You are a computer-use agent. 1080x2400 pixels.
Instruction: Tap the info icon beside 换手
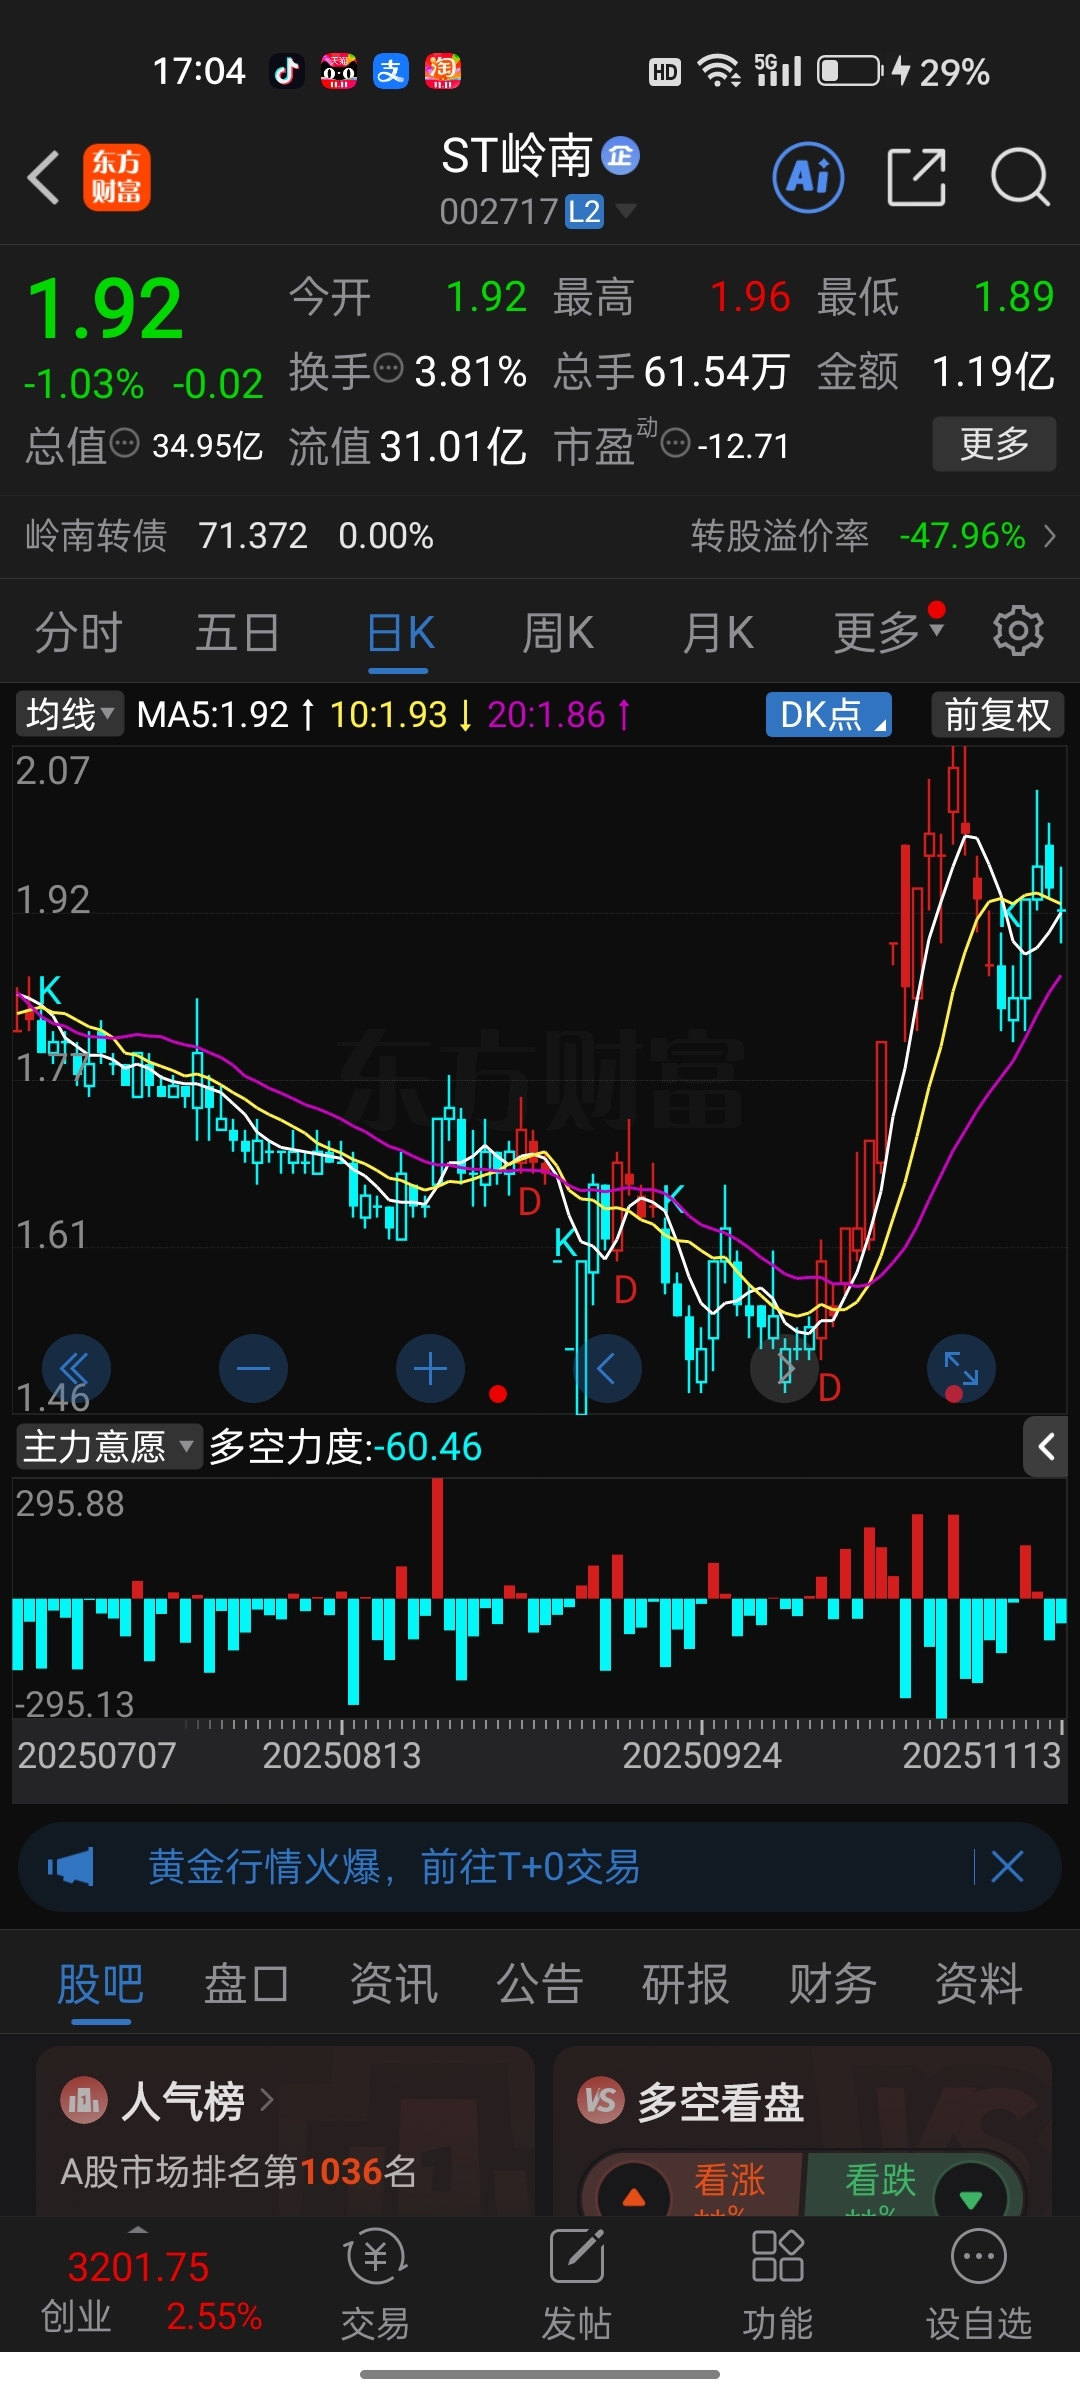click(x=388, y=368)
